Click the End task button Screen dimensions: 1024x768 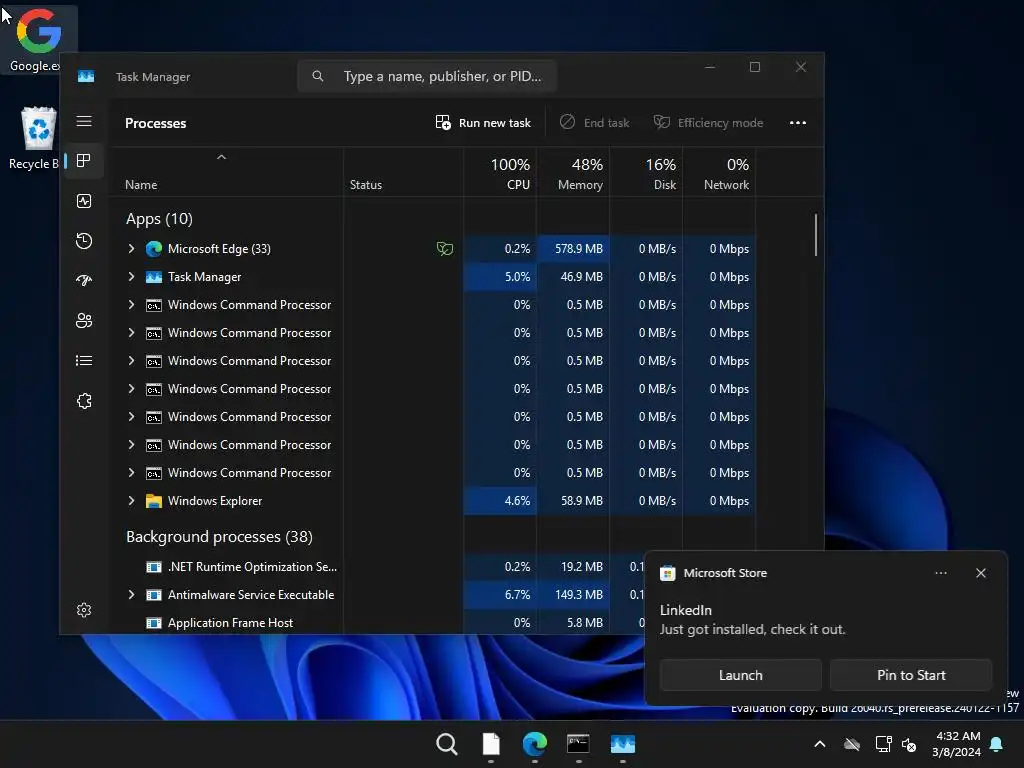click(x=594, y=123)
